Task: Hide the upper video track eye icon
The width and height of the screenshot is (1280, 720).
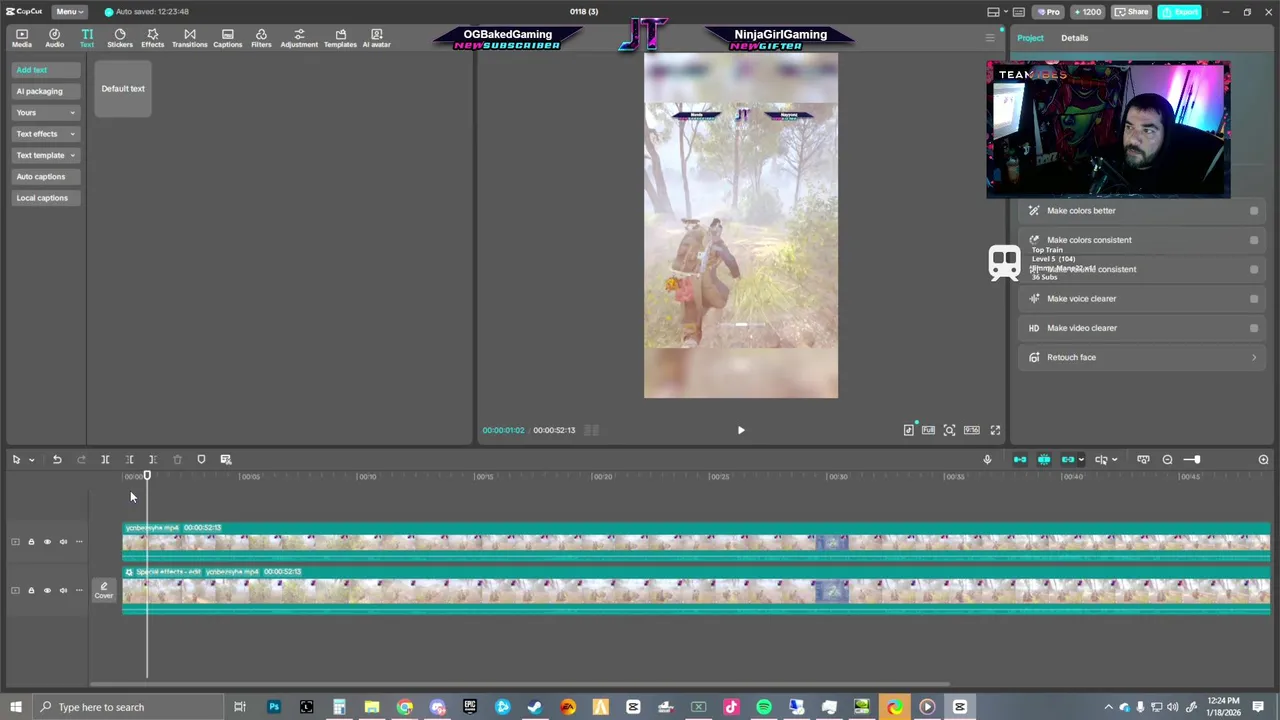Action: pyautogui.click(x=47, y=542)
